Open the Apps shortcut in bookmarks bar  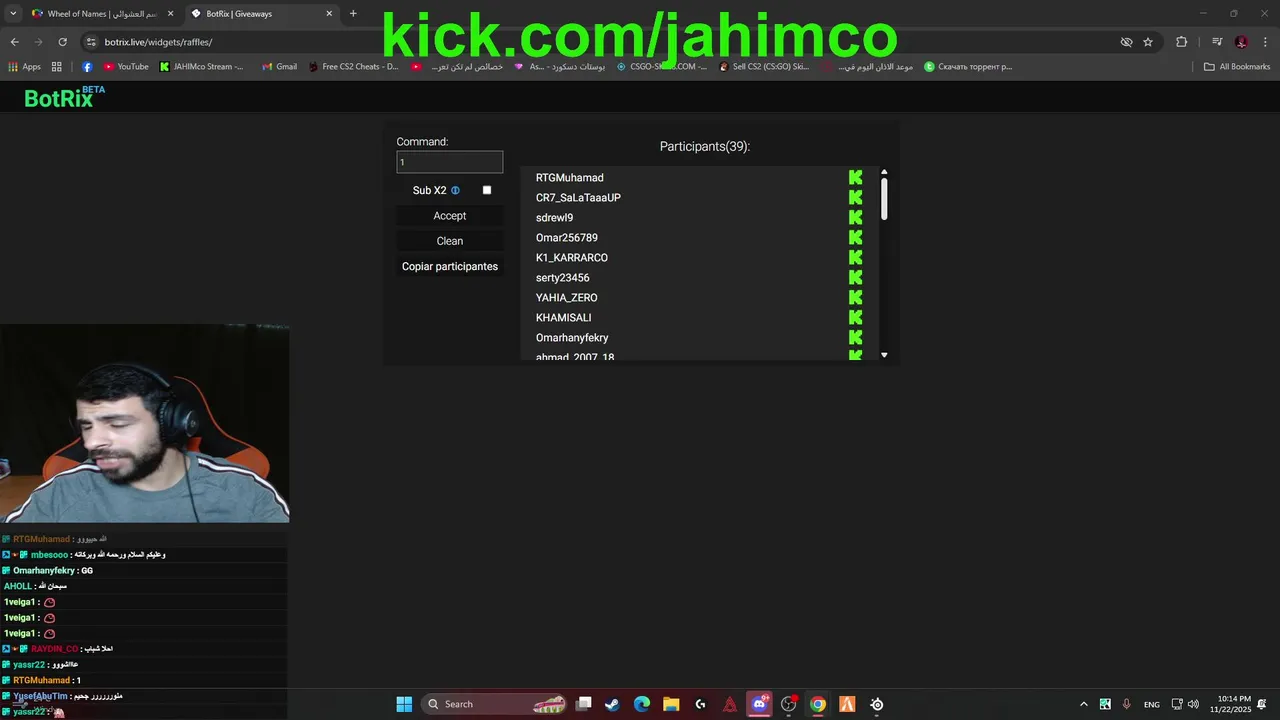[25, 67]
